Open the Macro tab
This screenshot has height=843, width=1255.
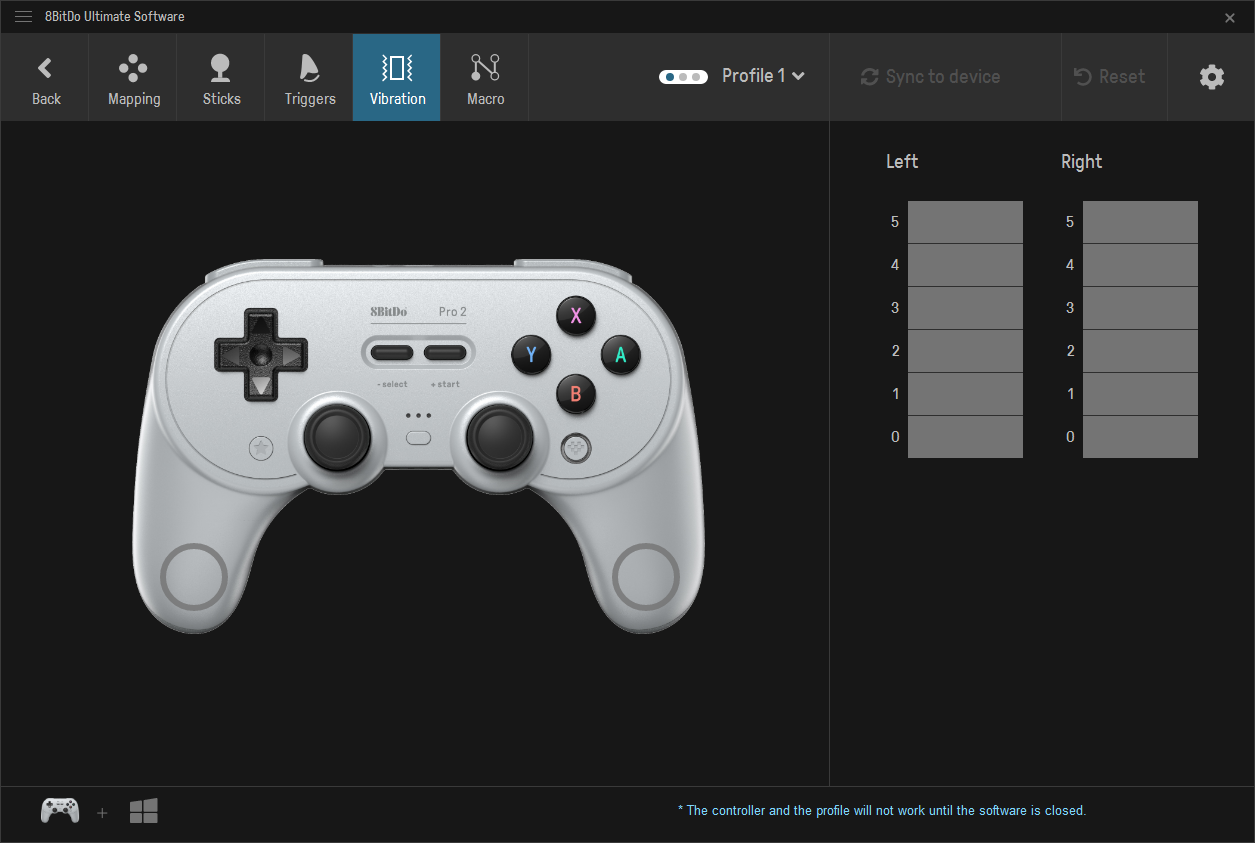point(485,78)
